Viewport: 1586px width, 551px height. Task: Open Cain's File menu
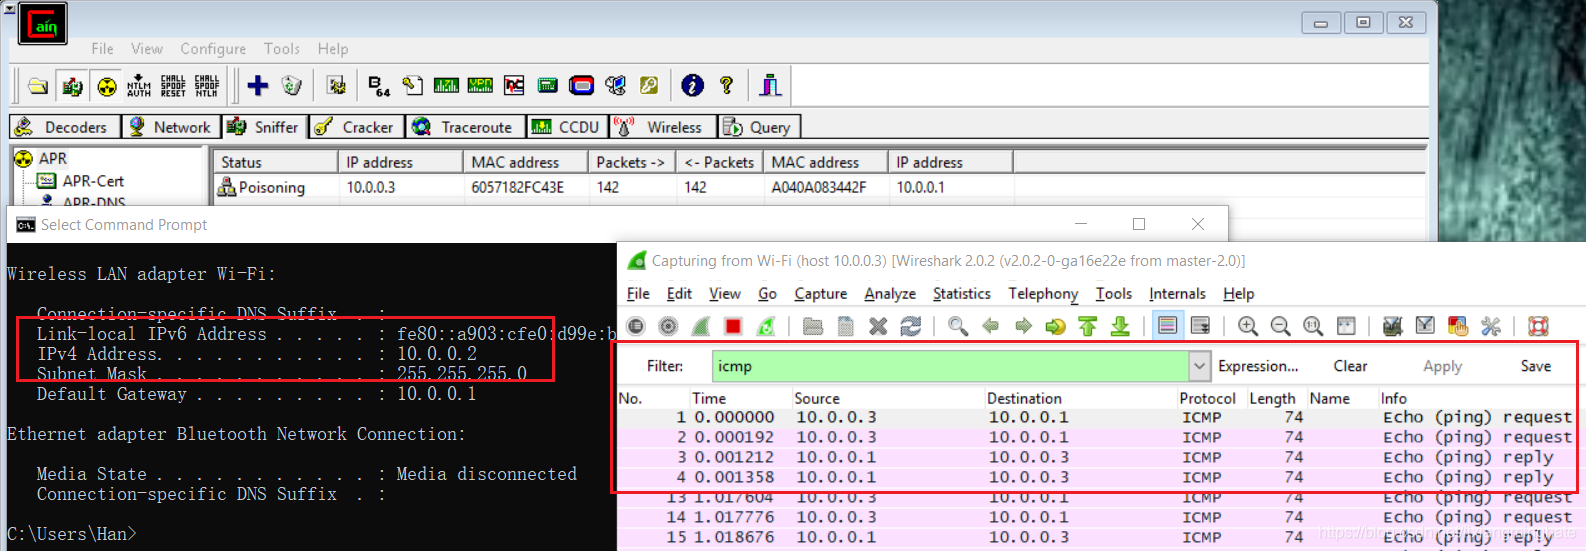click(102, 49)
